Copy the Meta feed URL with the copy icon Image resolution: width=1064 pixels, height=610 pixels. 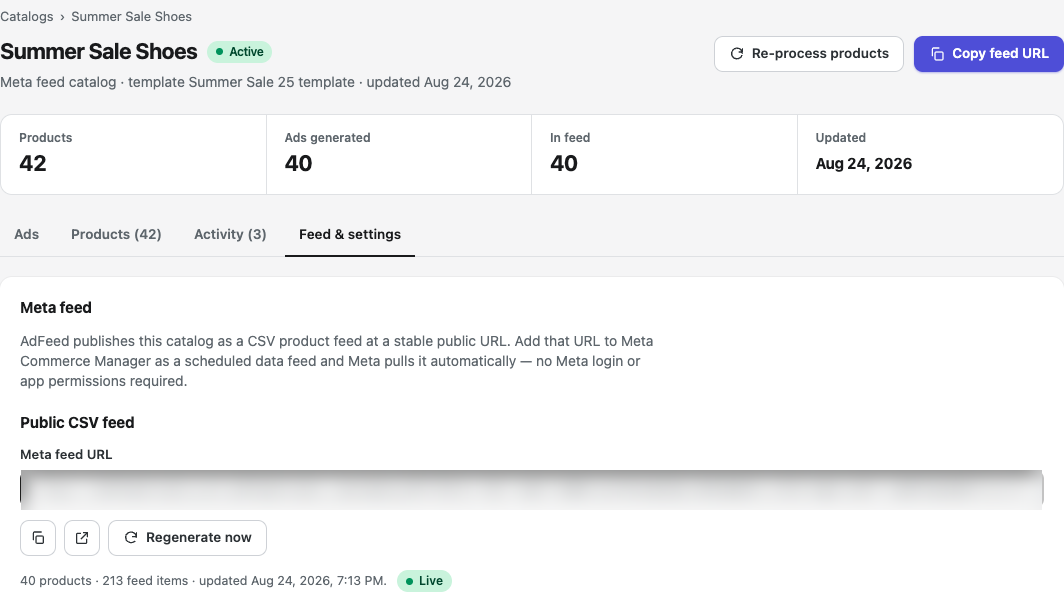(x=38, y=538)
